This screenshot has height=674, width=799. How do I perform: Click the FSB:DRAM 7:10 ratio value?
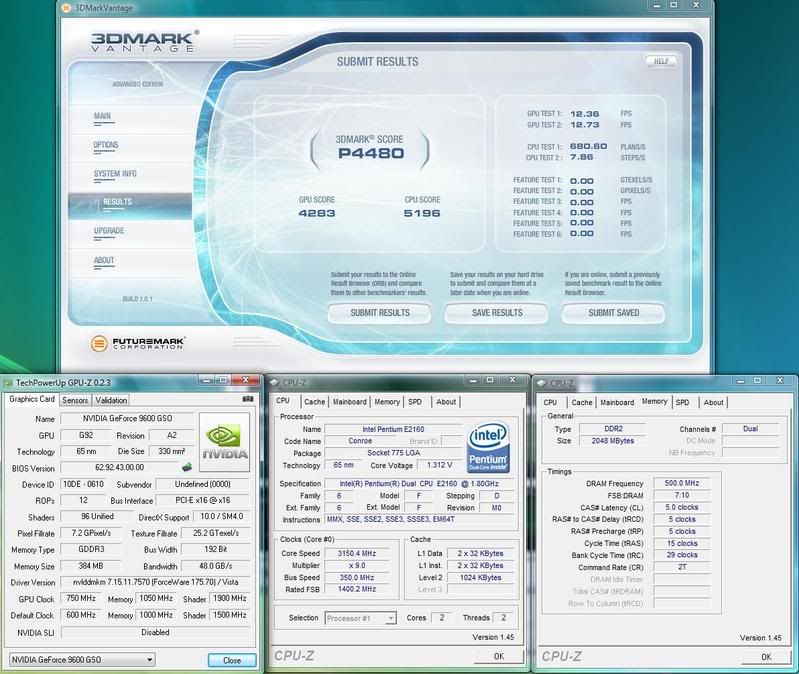tap(682, 495)
